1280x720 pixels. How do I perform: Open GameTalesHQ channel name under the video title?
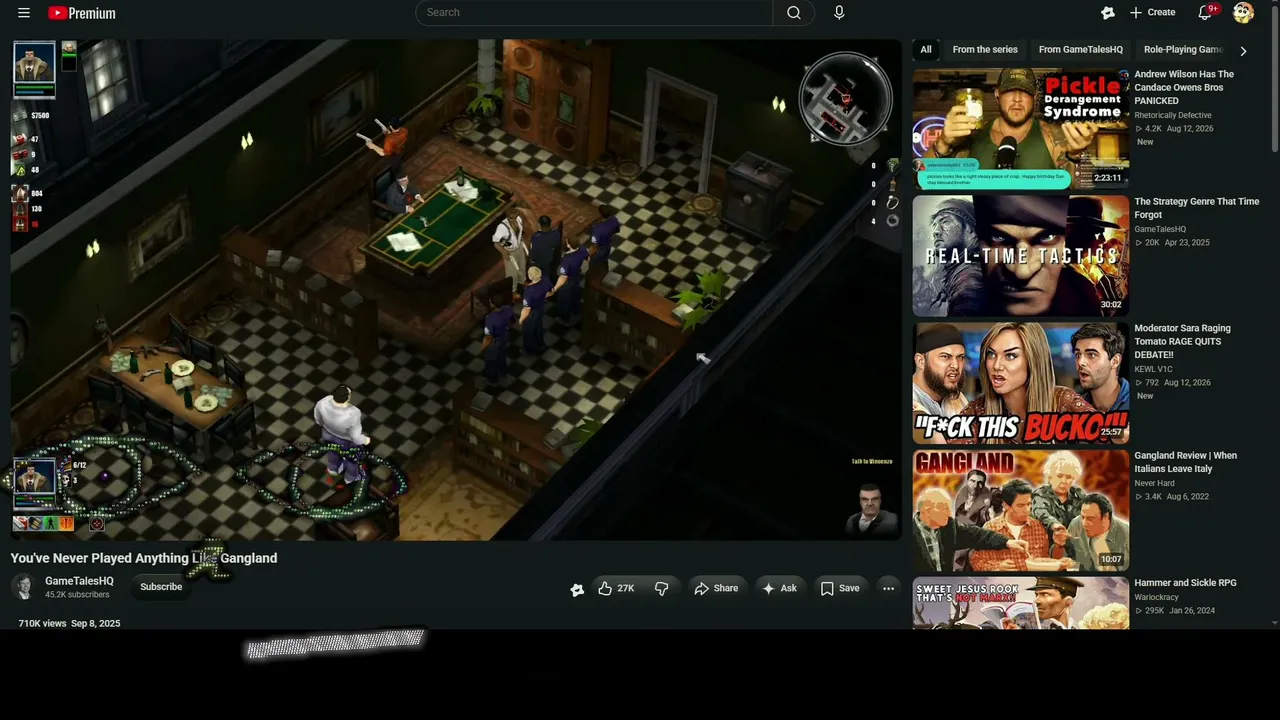tap(79, 581)
